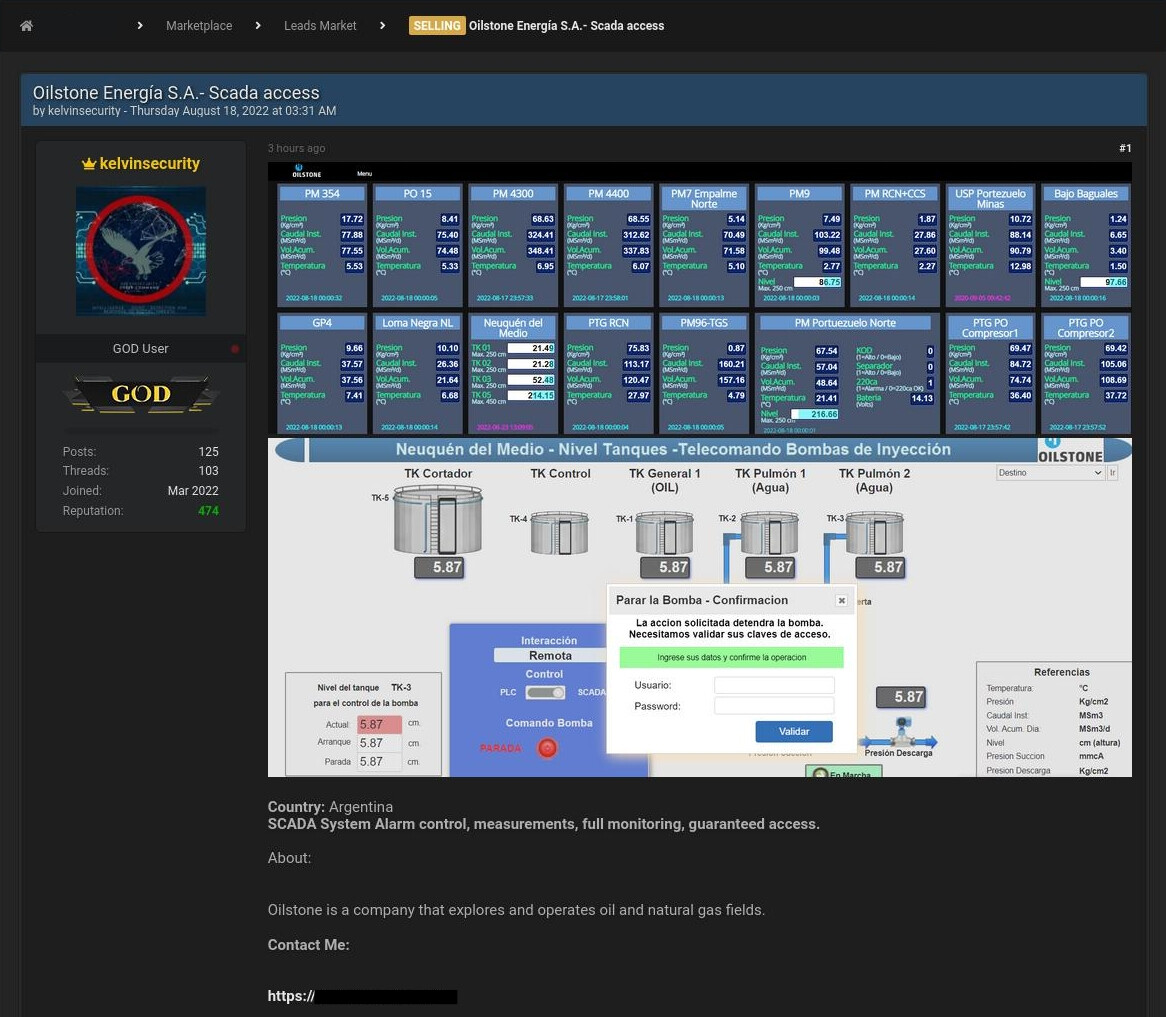Toggle the PLC/SCADA control switch

click(x=545, y=693)
